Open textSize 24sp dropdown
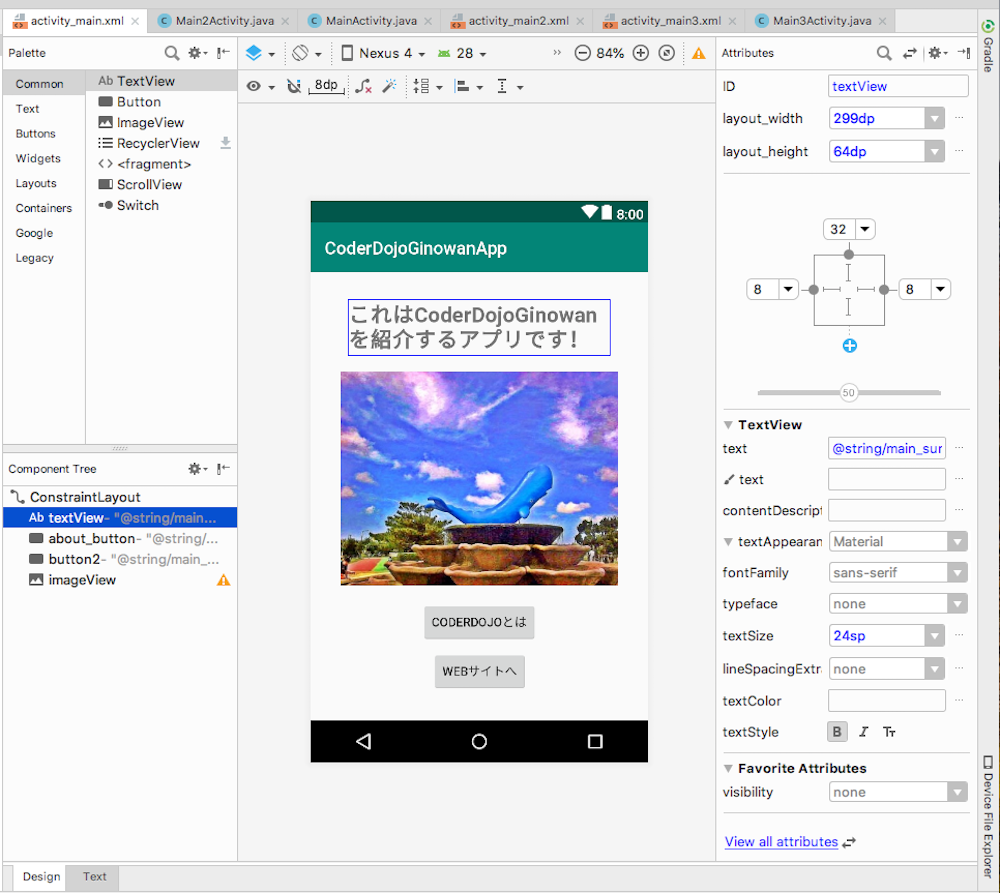Image resolution: width=1000 pixels, height=893 pixels. click(x=934, y=636)
